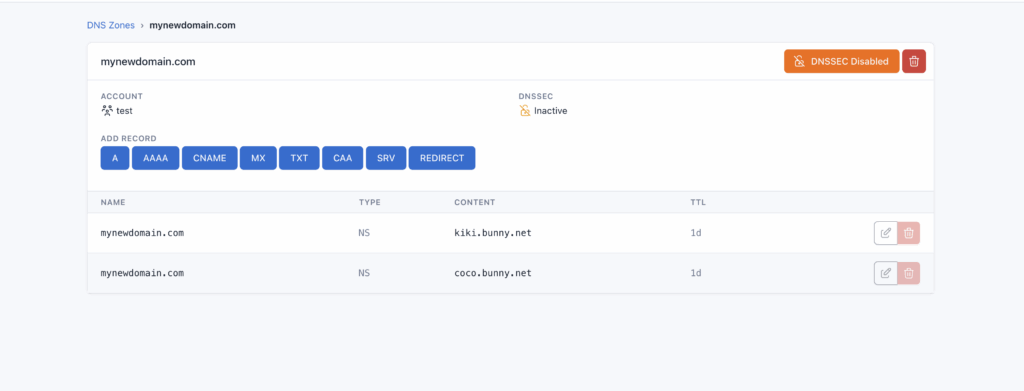The height and width of the screenshot is (391, 1024).
Task: Add a new MX record
Action: (x=258, y=158)
